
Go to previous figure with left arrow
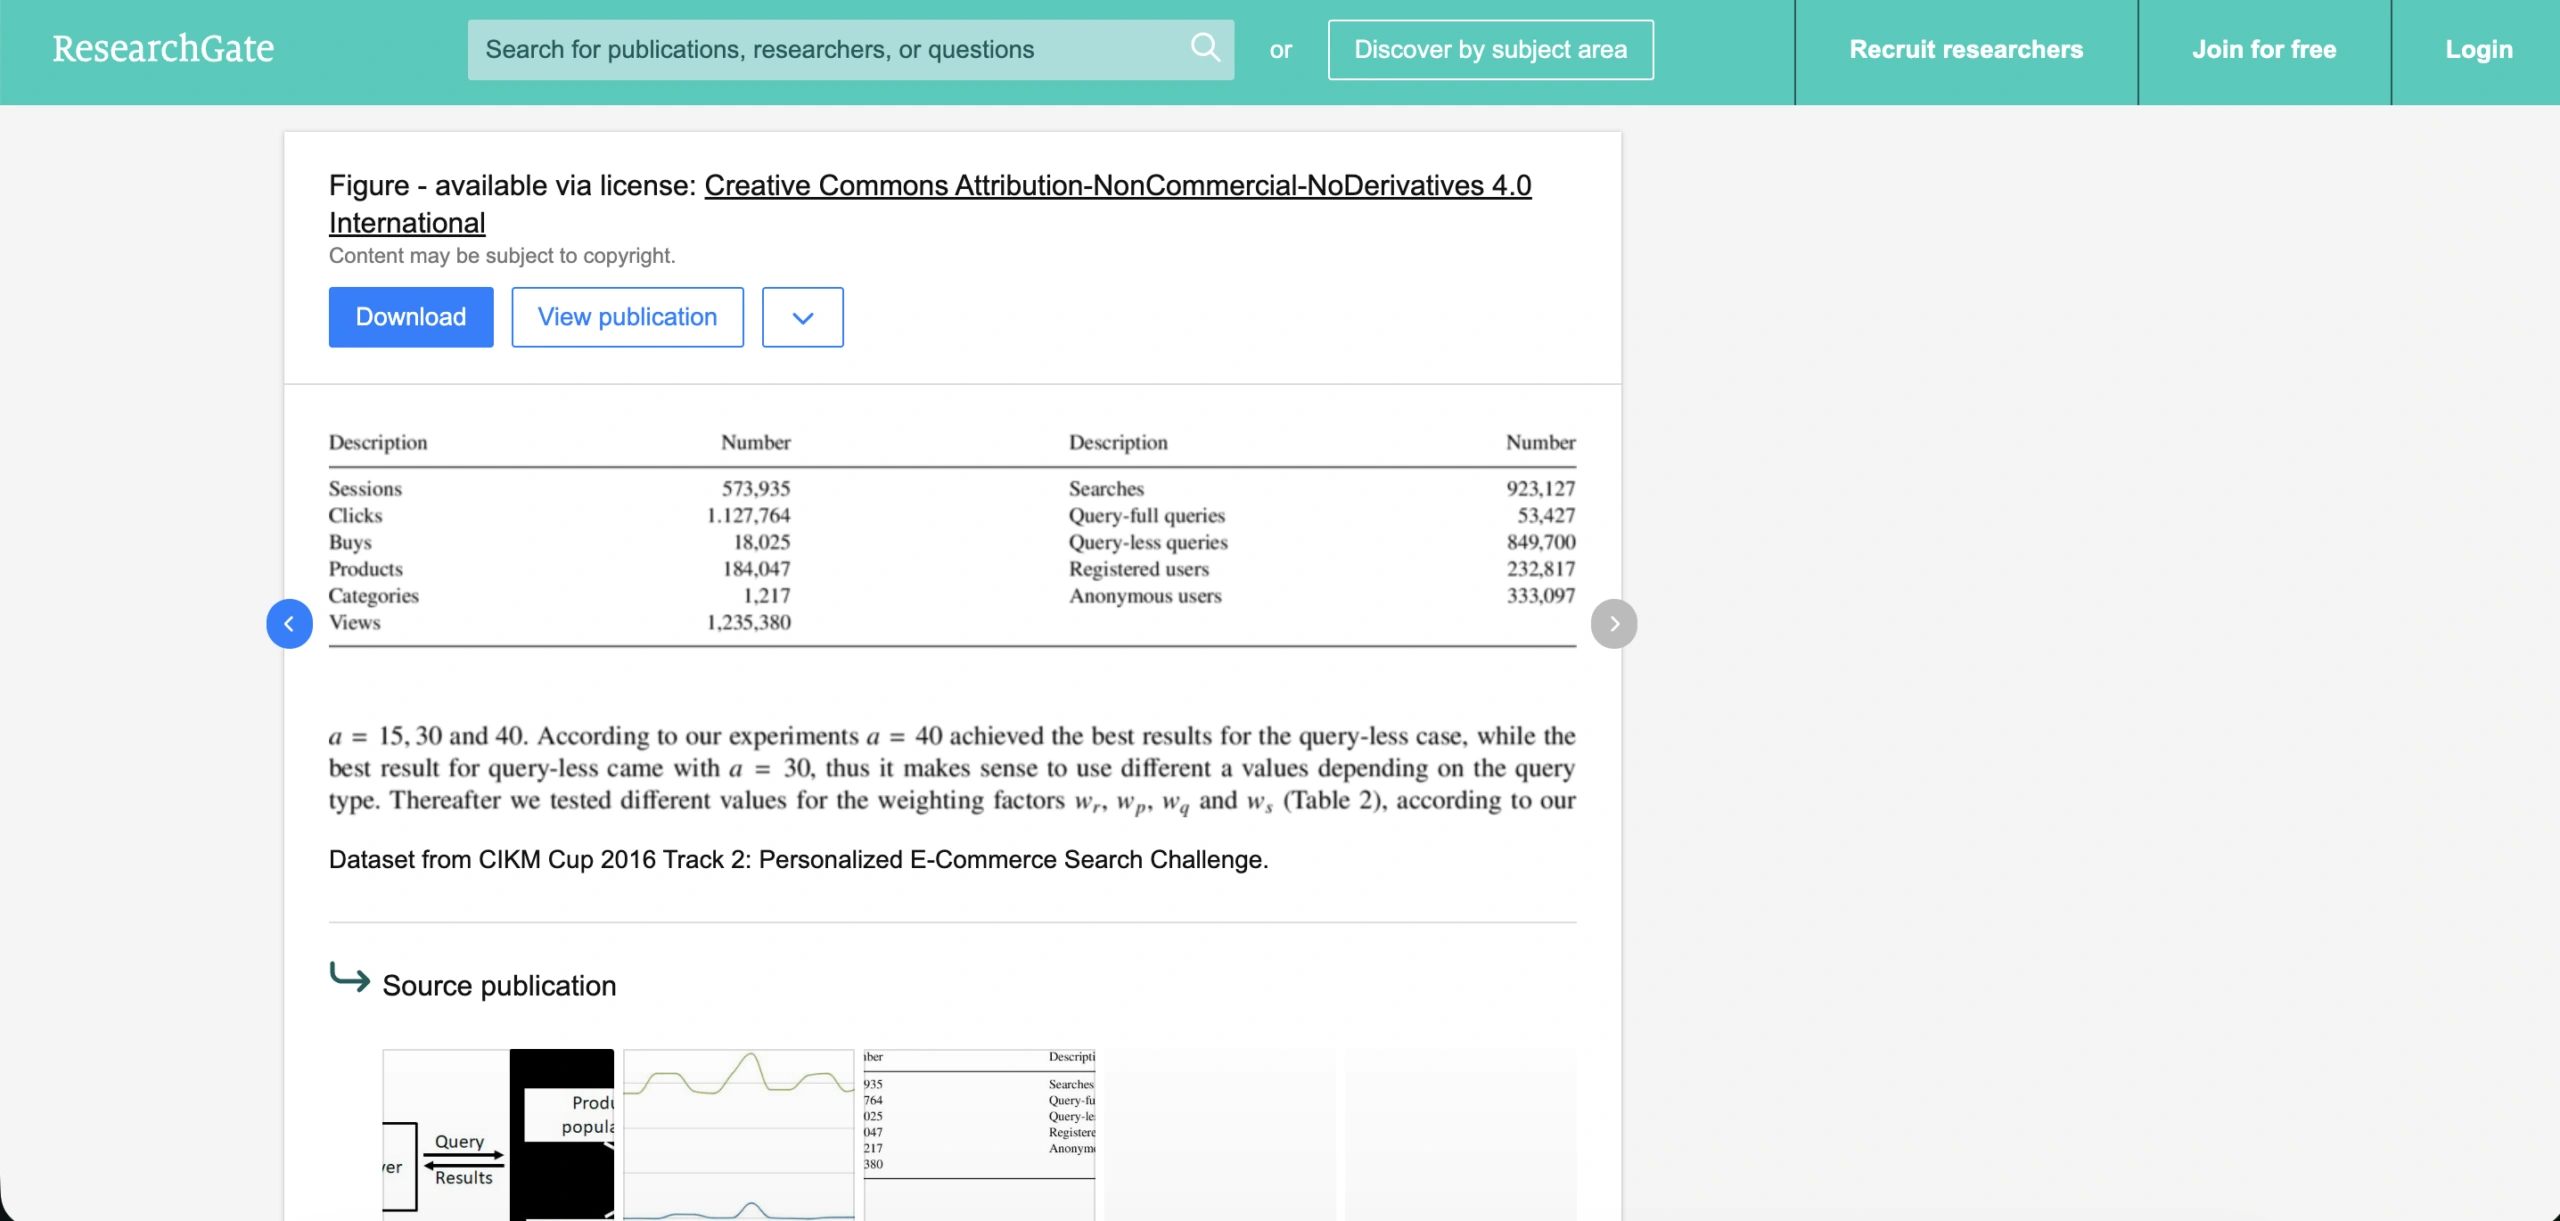[x=289, y=624]
